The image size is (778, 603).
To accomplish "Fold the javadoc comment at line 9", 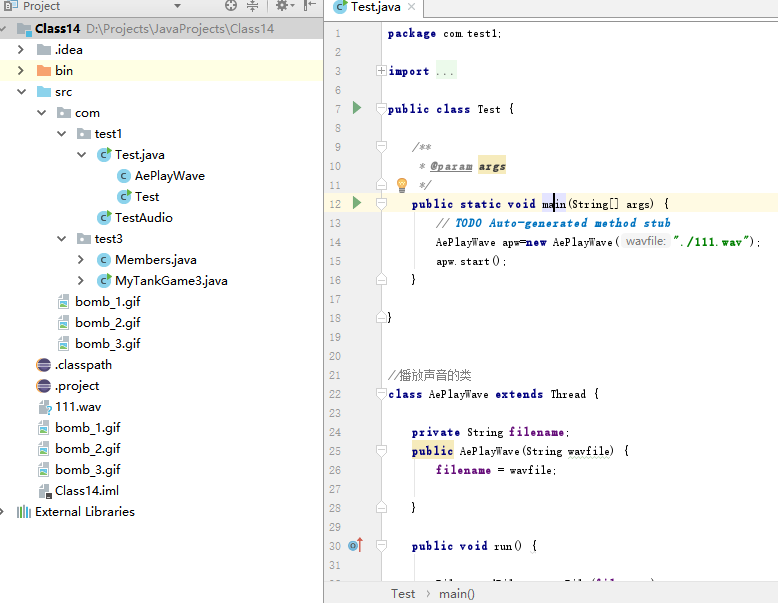I will tap(381, 146).
